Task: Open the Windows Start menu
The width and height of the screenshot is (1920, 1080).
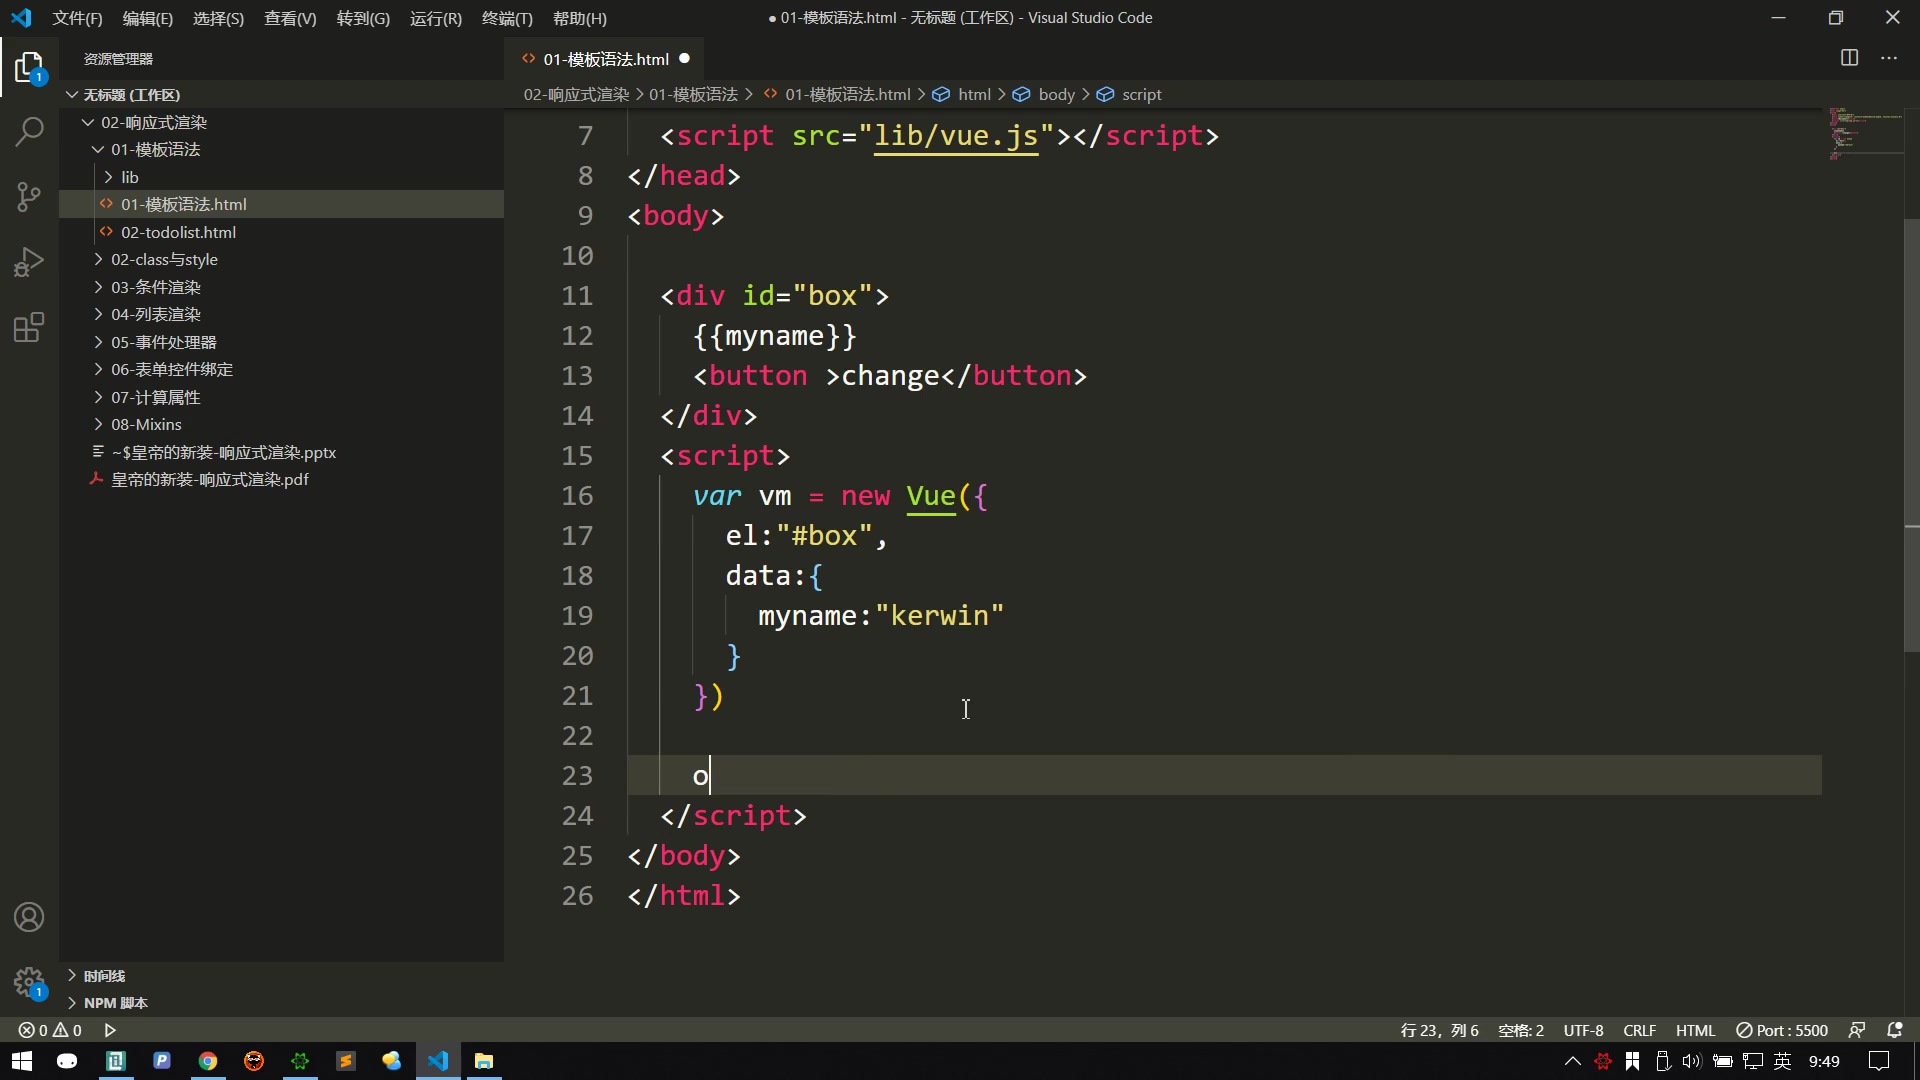Action: 22,1061
